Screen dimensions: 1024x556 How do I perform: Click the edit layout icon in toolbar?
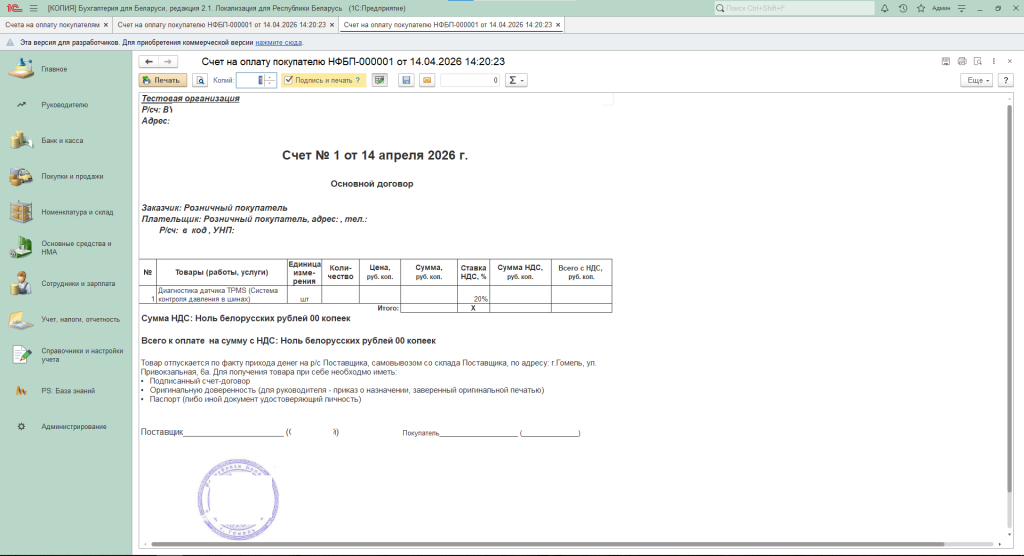click(x=380, y=80)
